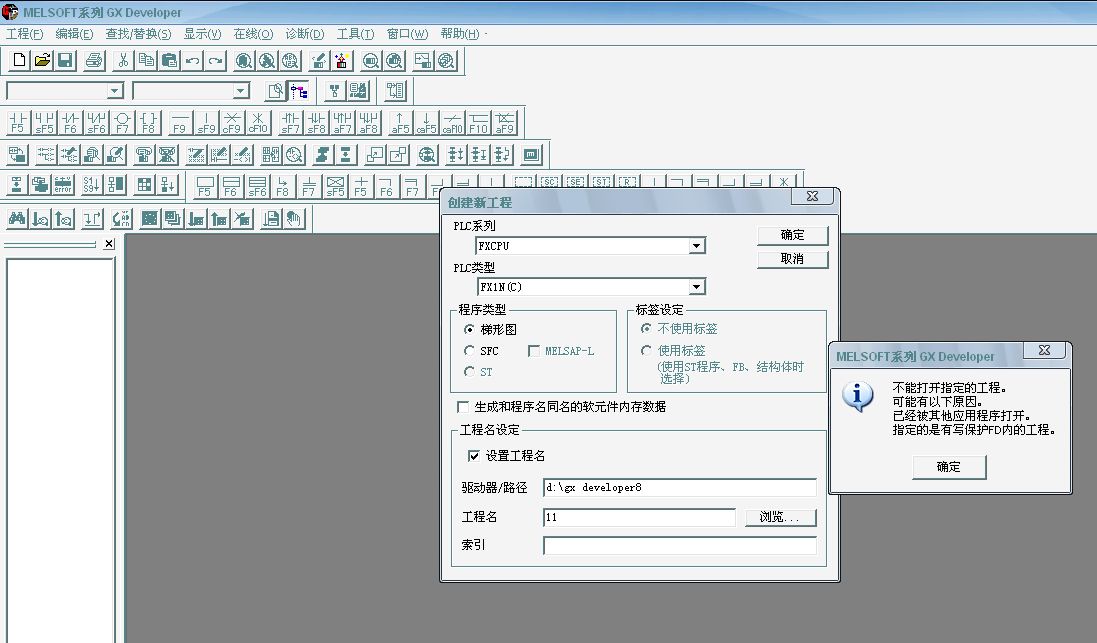Click the 浏览... browse button
This screenshot has width=1097, height=643.
tap(780, 518)
